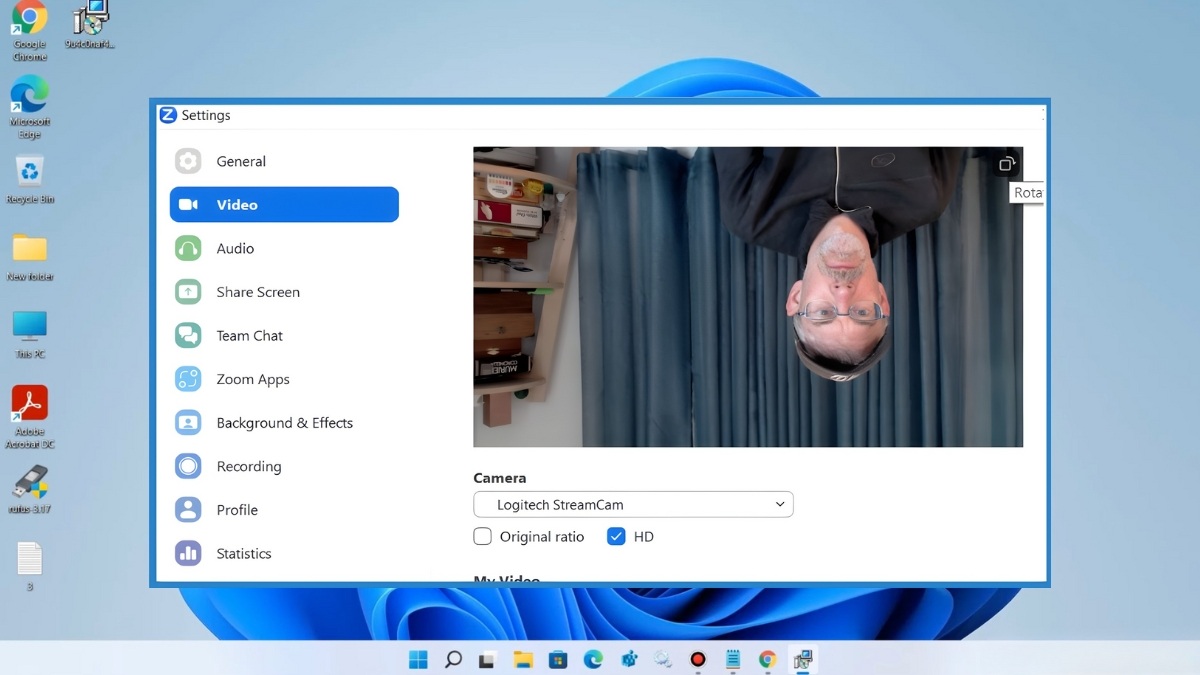1200x675 pixels.
Task: Select the Background & Effects portrait icon
Action: pos(188,422)
